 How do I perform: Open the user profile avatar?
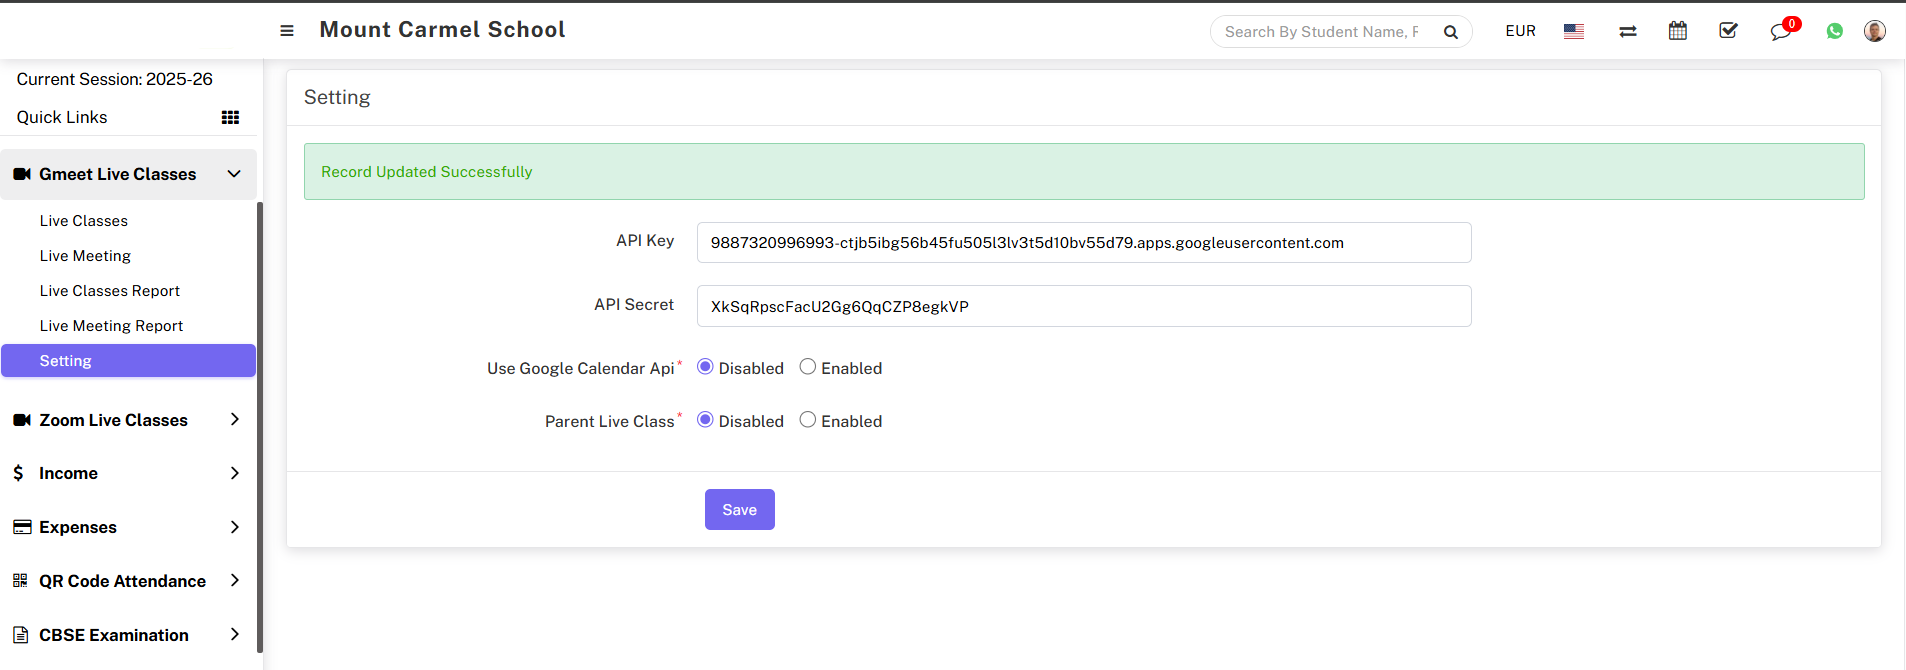point(1875,31)
